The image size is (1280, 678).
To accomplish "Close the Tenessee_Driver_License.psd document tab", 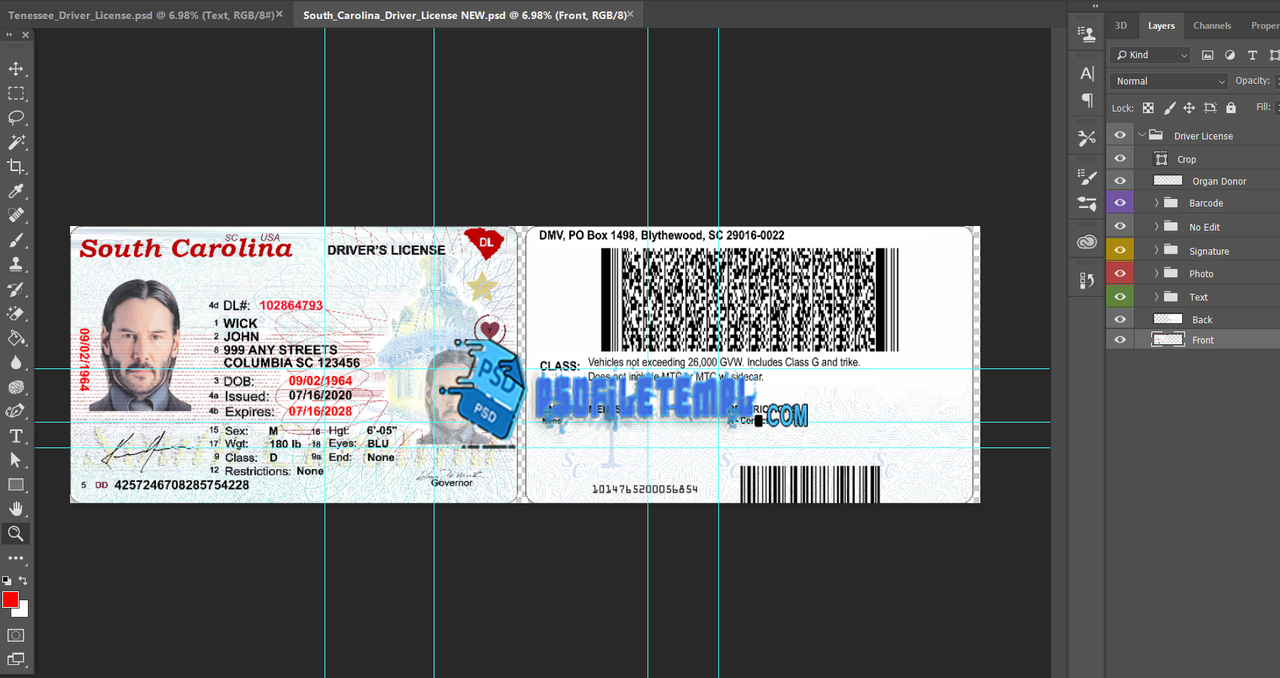I will coord(279,14).
